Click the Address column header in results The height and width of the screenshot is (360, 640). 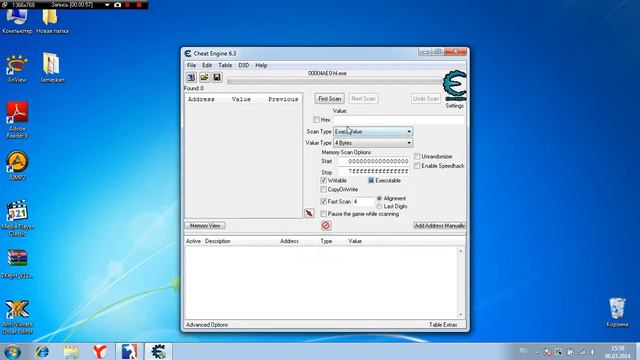coord(201,99)
